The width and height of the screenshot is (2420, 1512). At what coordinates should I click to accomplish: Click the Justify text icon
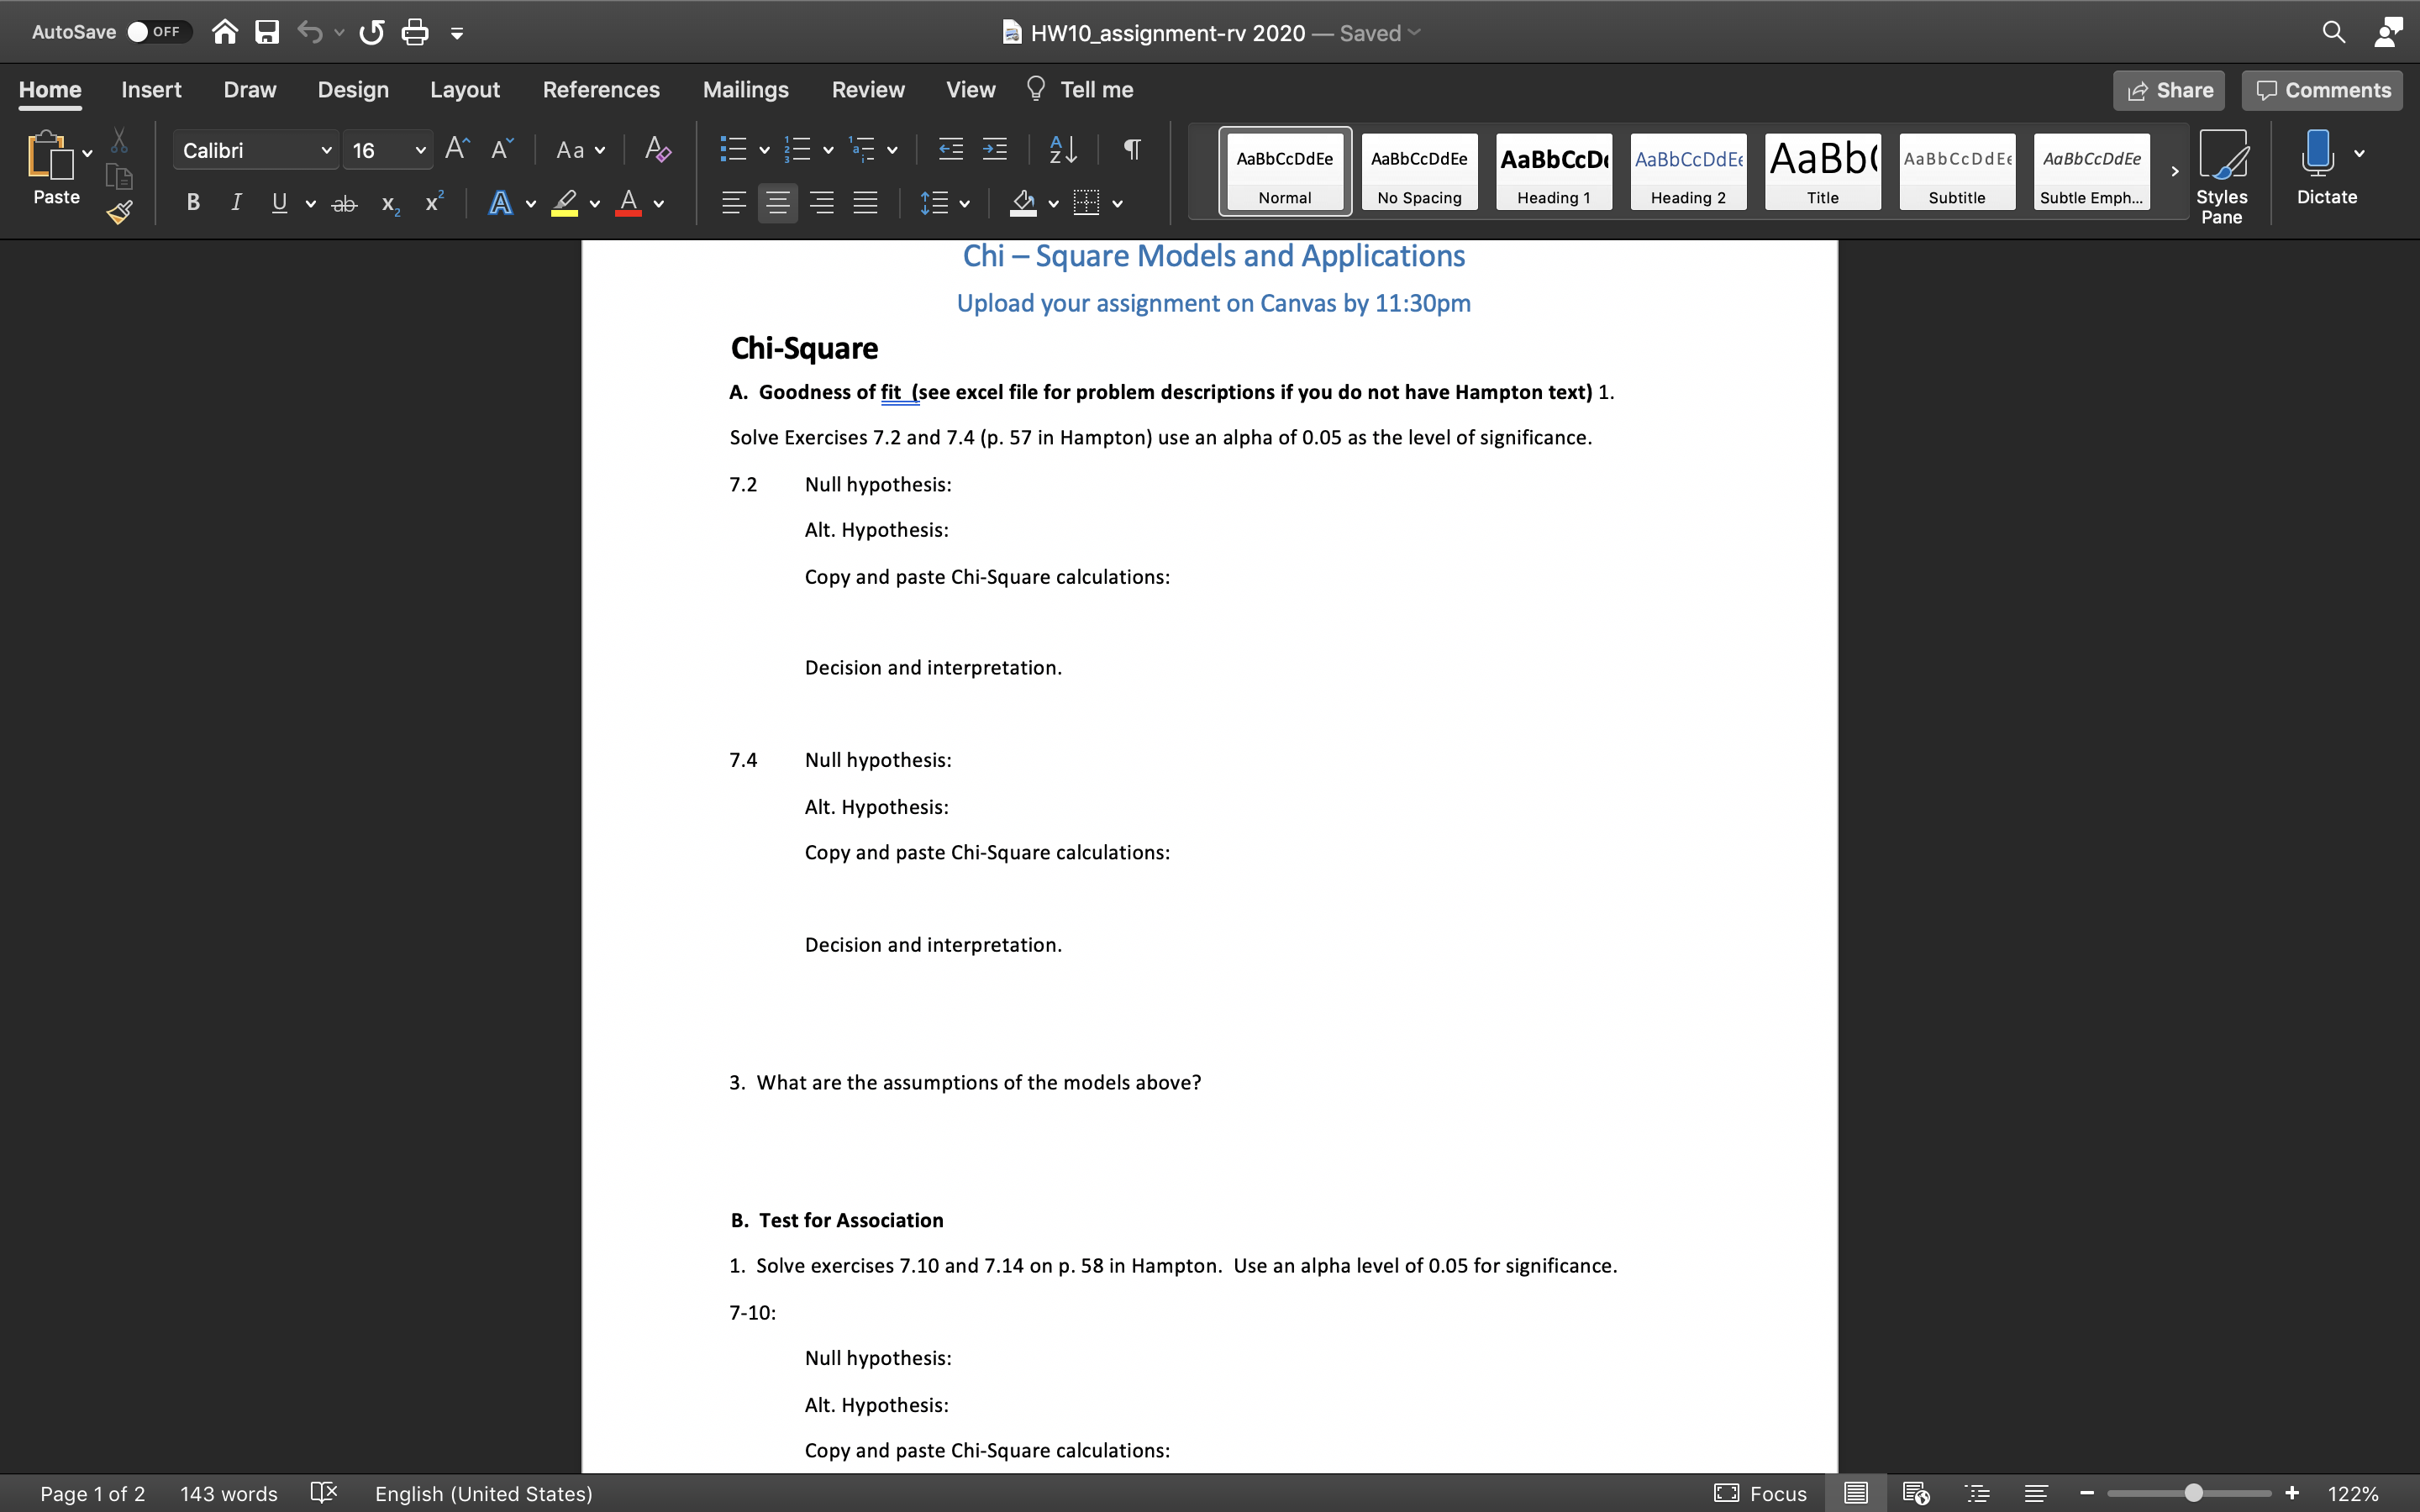[x=866, y=203]
